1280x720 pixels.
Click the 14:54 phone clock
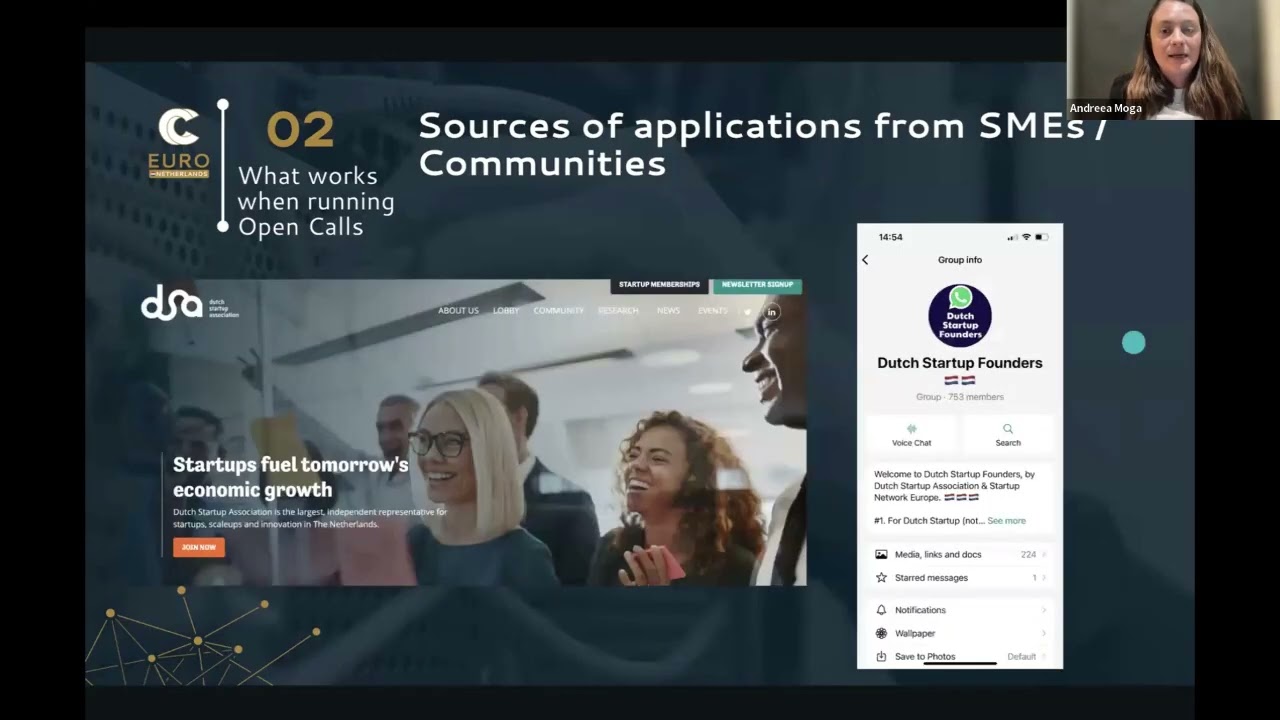tap(890, 237)
